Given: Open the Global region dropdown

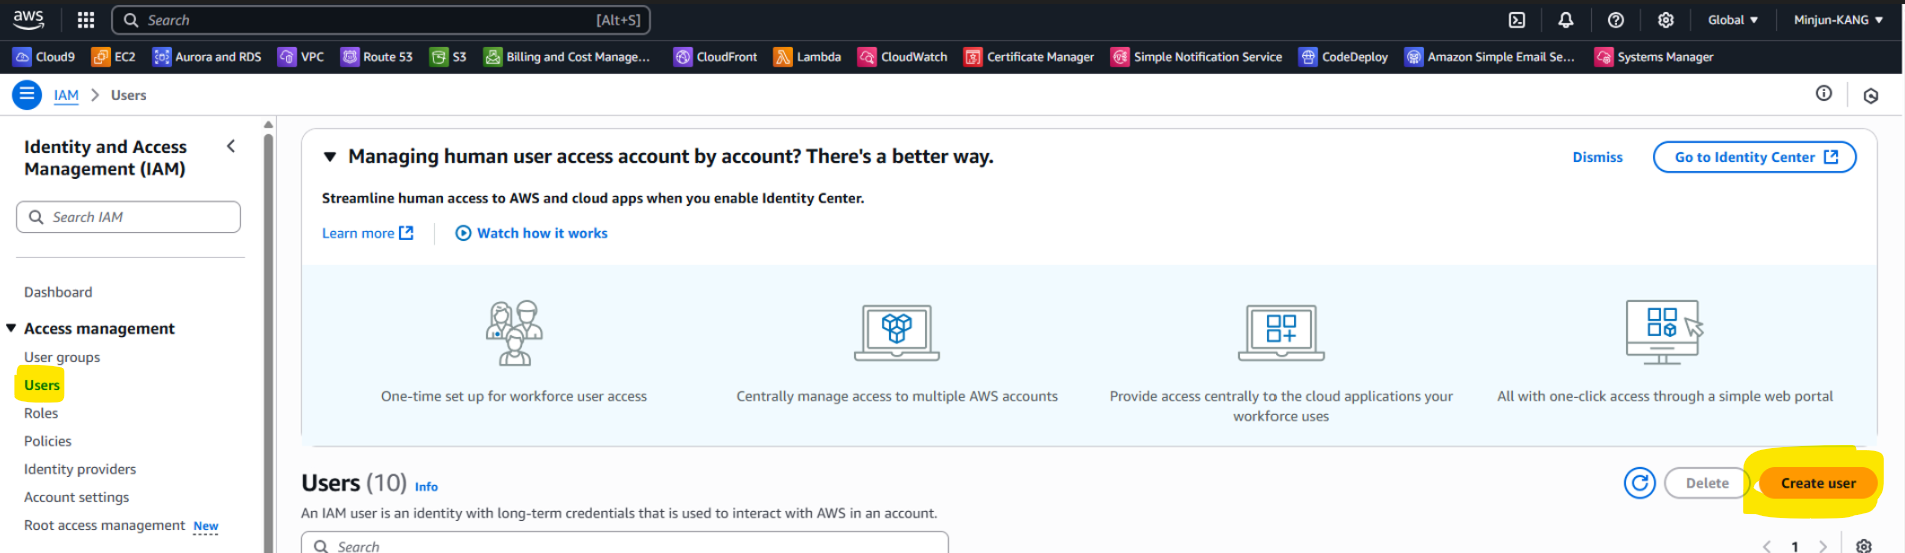Looking at the screenshot, I should coord(1733,20).
